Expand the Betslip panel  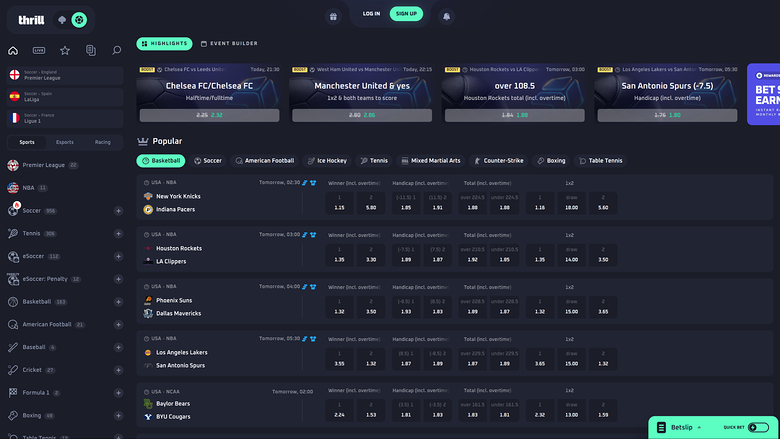[682, 428]
